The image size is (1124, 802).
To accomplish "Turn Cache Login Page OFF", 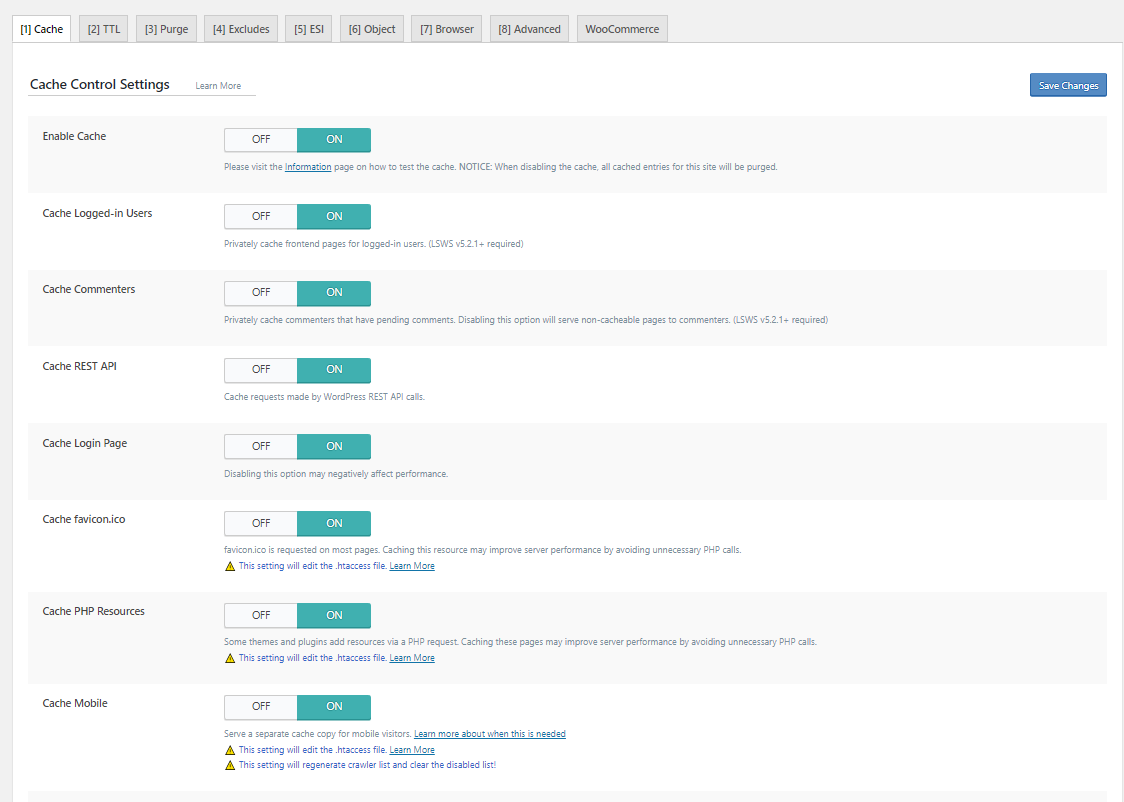I will pos(261,447).
